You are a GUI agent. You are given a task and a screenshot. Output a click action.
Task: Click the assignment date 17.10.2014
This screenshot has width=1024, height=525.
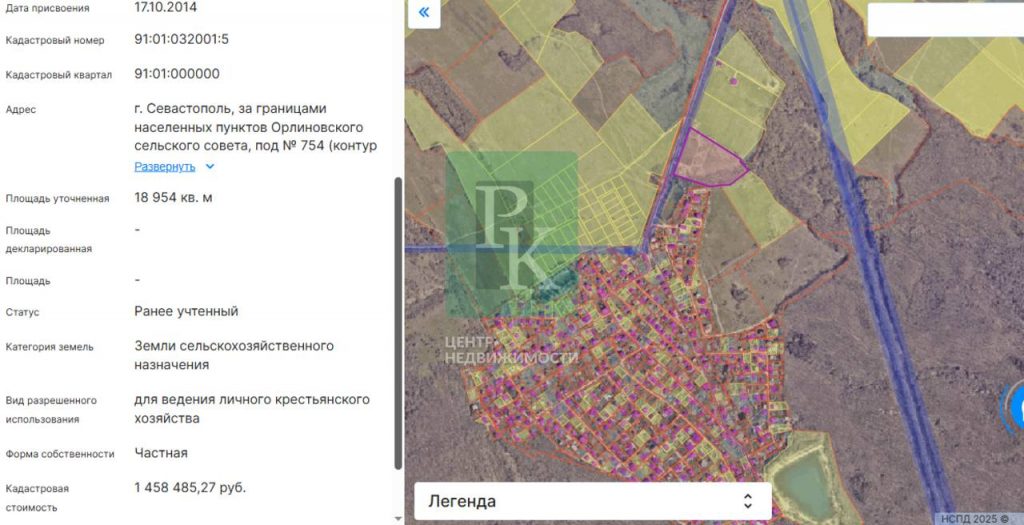(166, 7)
